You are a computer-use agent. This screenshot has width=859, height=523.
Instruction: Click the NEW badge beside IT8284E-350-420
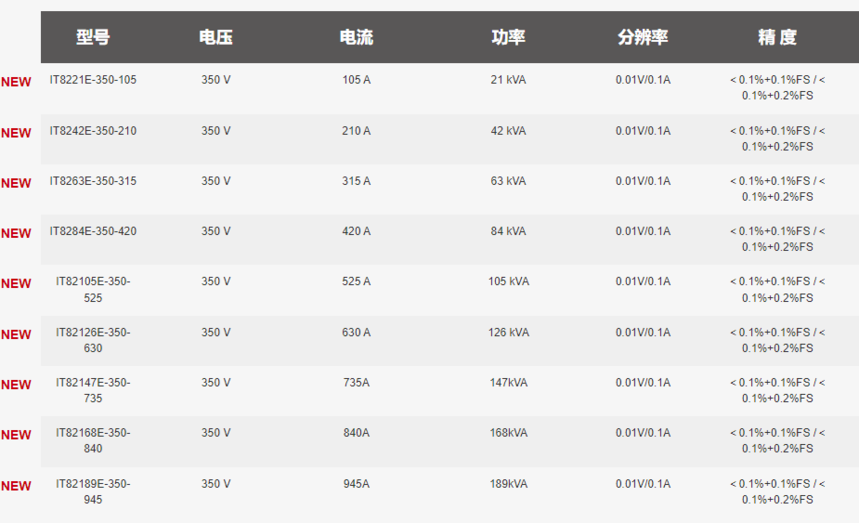click(16, 234)
